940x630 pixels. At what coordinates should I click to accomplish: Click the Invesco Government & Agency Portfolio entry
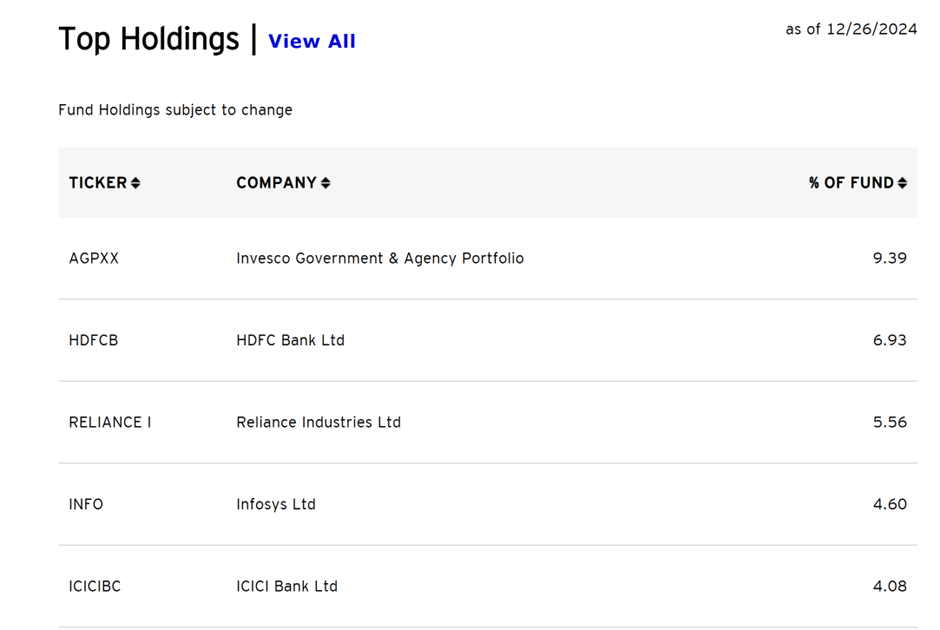(380, 258)
